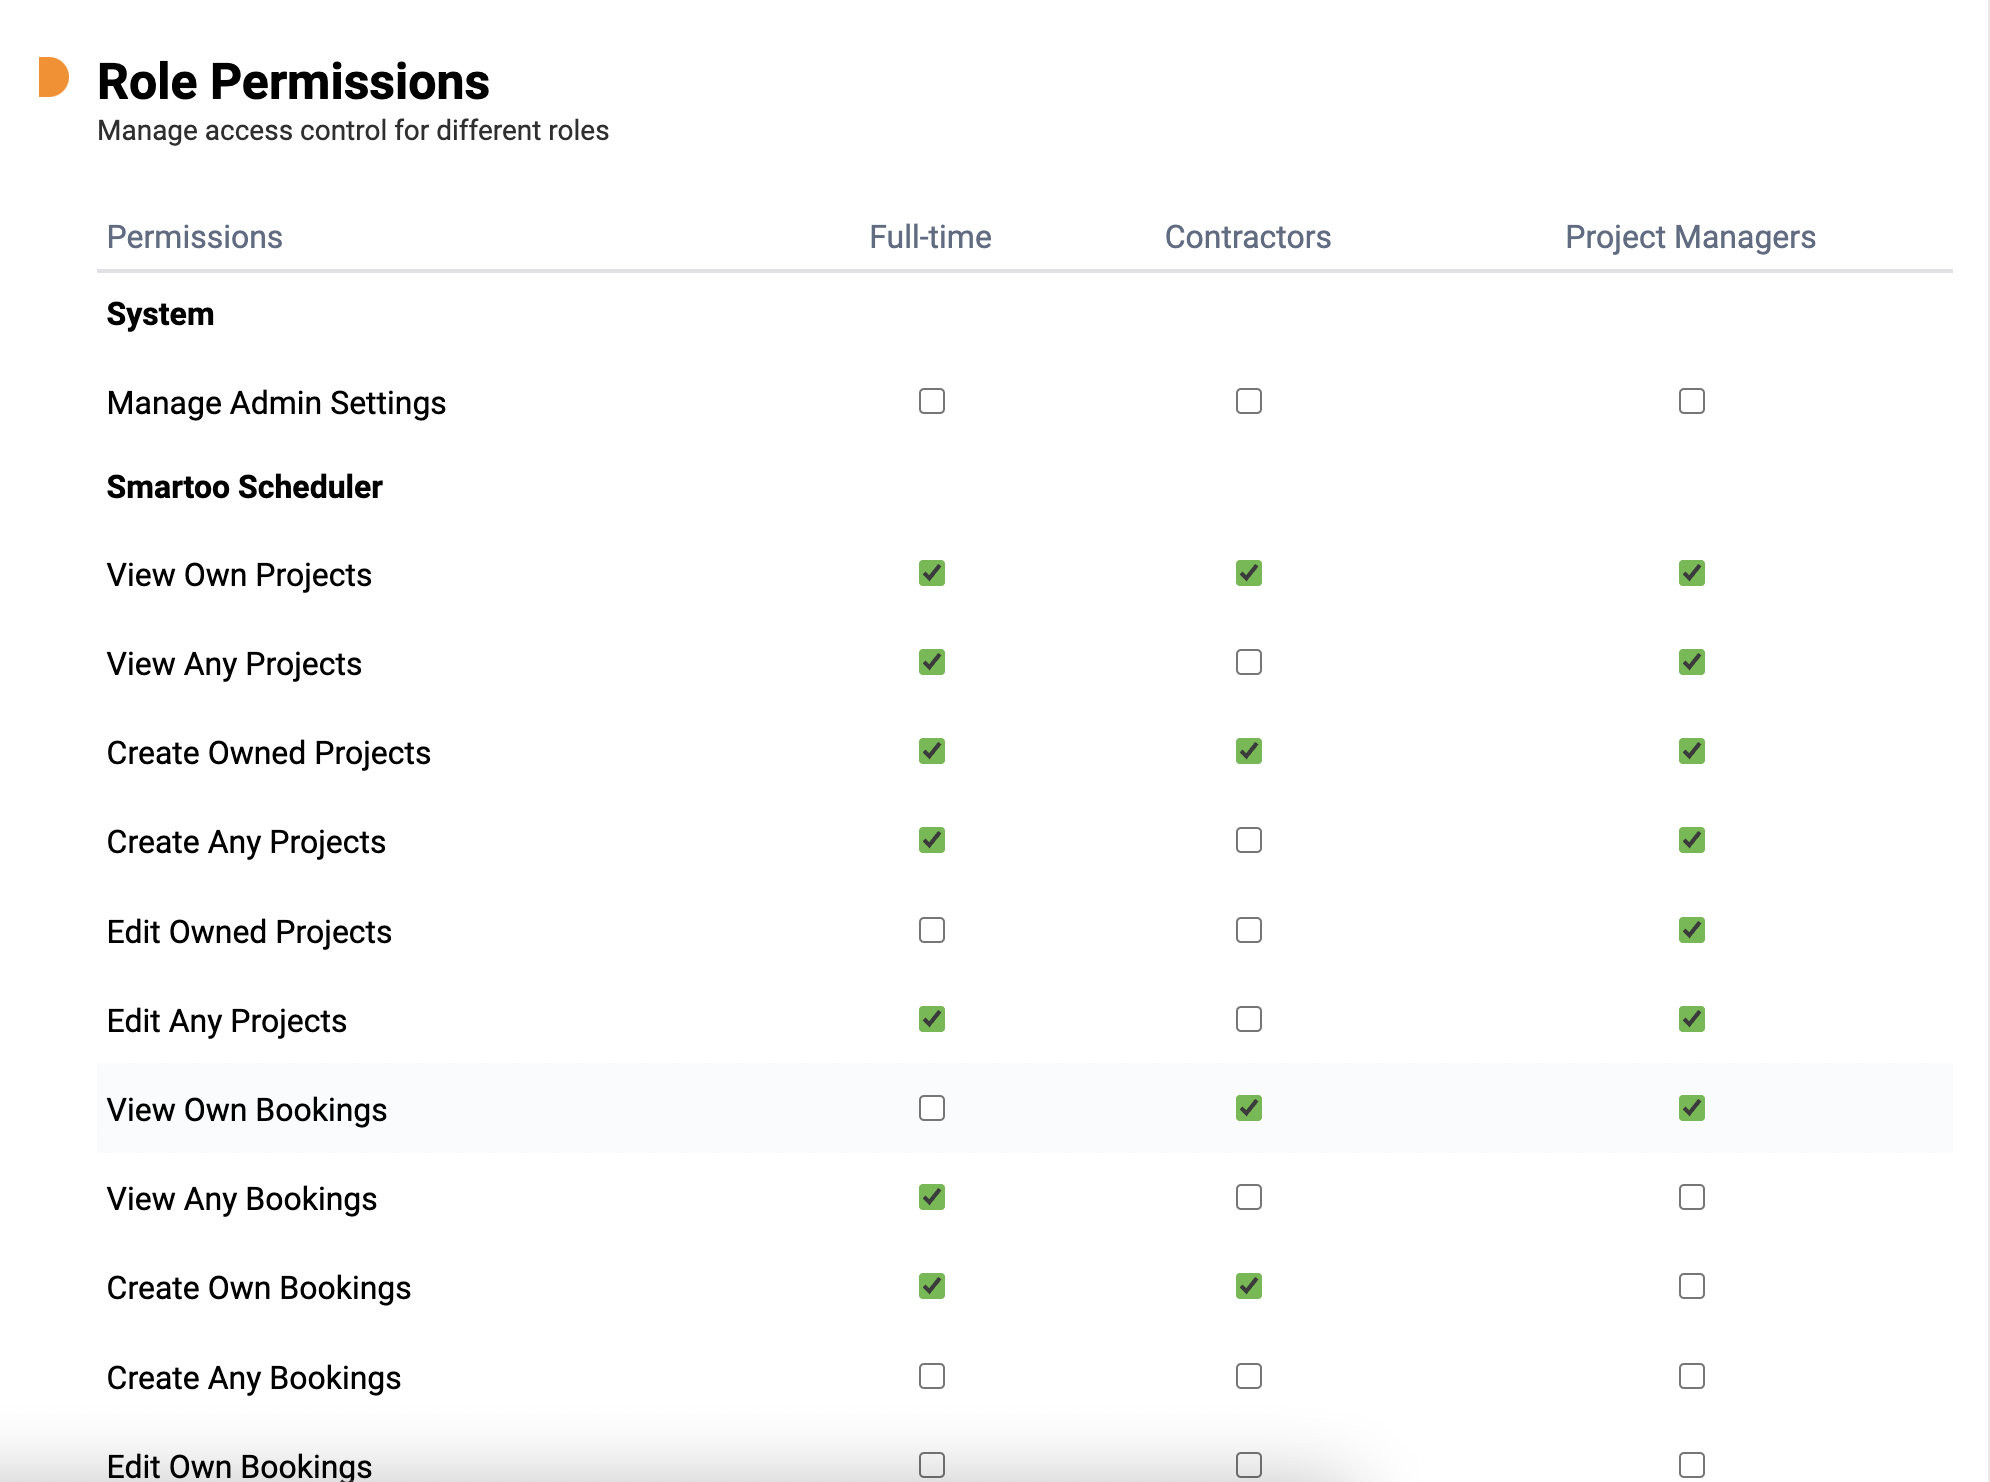Click the orange Smartoo app icon
This screenshot has width=1990, height=1482.
click(48, 79)
